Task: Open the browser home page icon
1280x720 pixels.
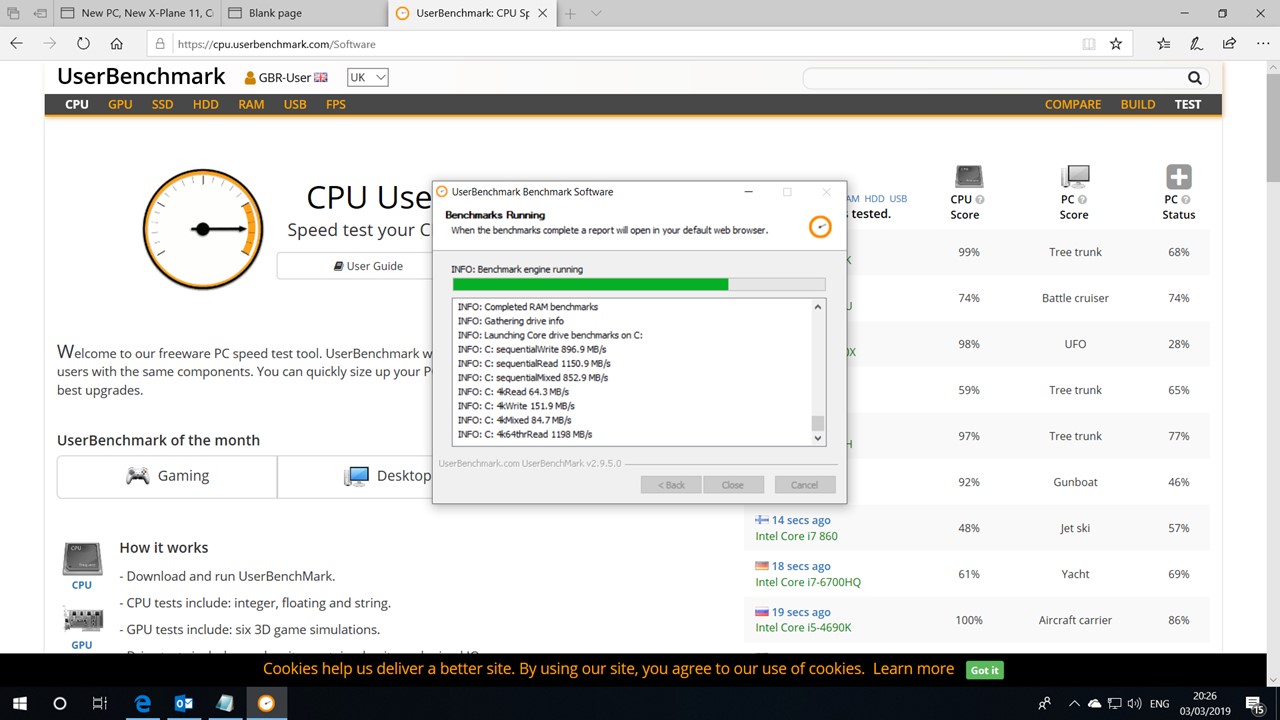Action: point(117,44)
